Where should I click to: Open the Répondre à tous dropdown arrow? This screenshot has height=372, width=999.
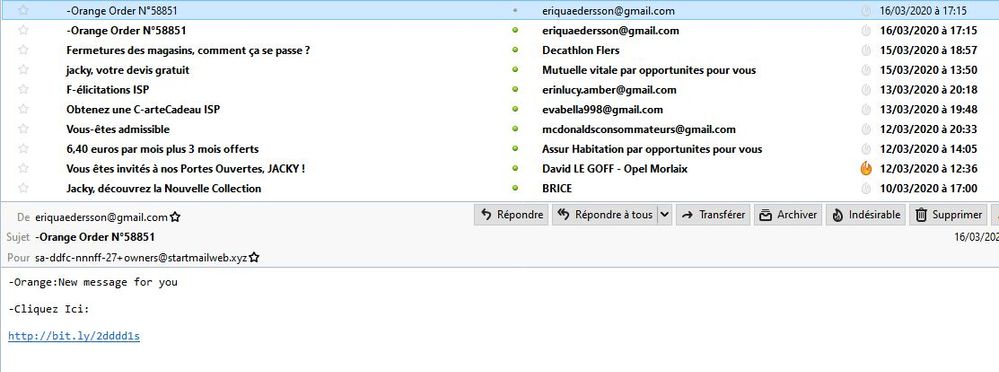[x=664, y=215]
